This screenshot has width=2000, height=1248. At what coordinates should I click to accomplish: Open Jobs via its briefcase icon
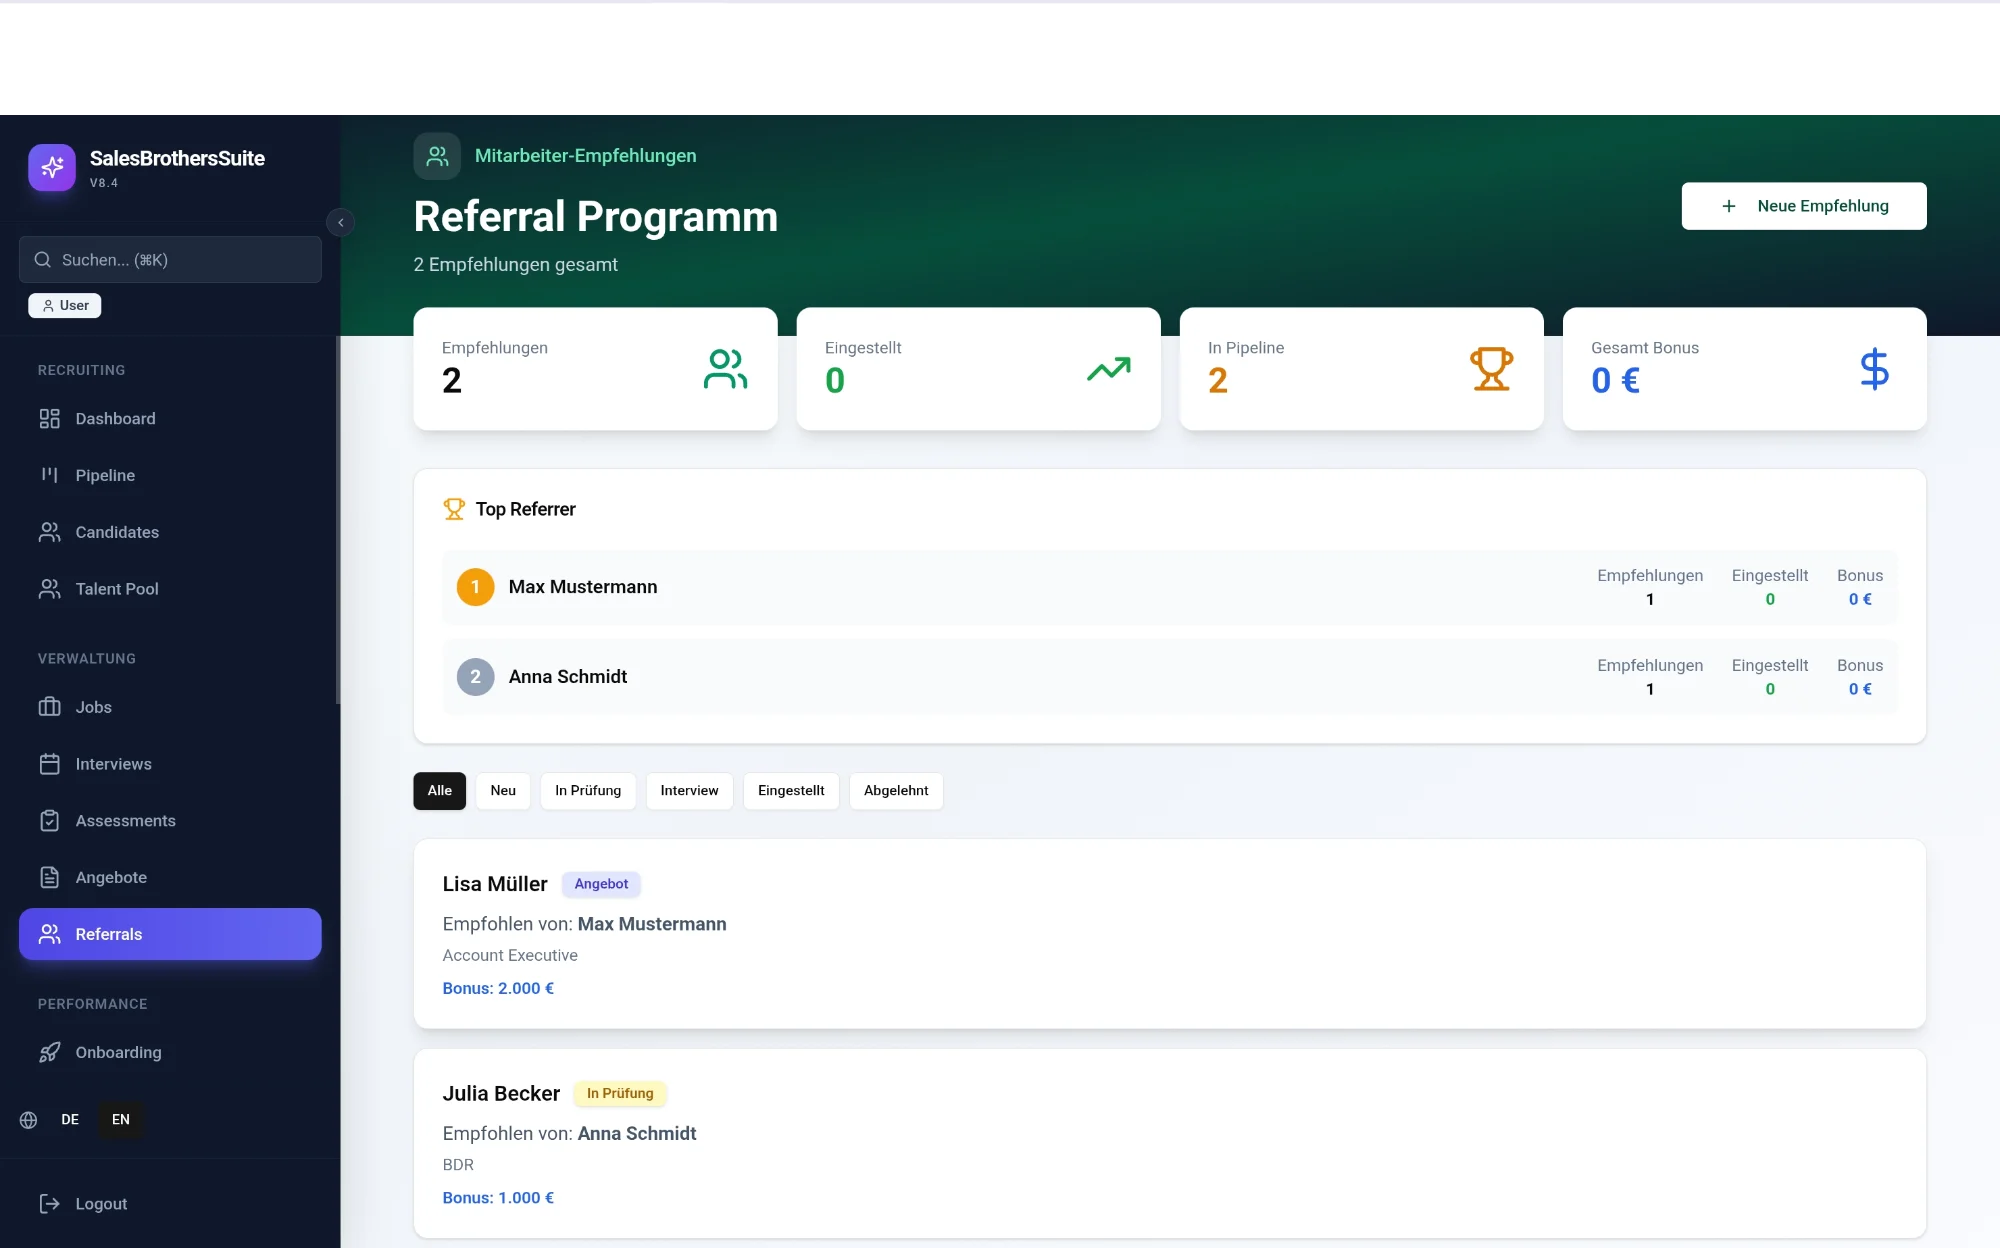49,707
